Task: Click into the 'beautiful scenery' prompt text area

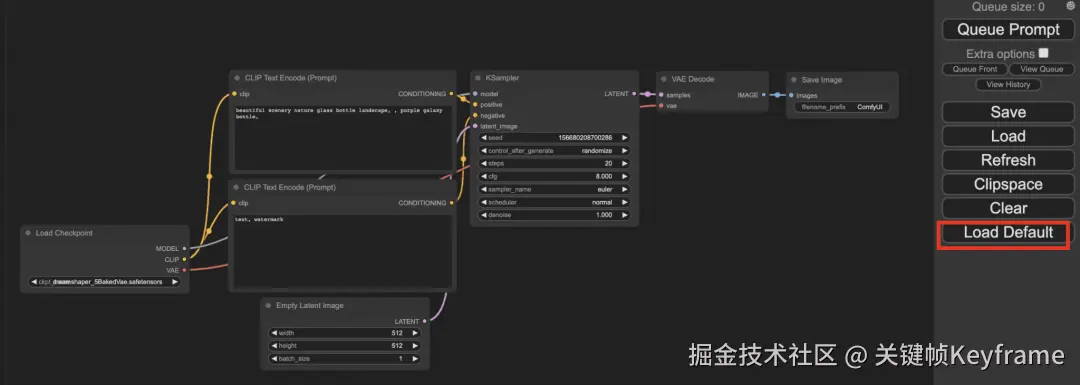Action: pos(343,138)
